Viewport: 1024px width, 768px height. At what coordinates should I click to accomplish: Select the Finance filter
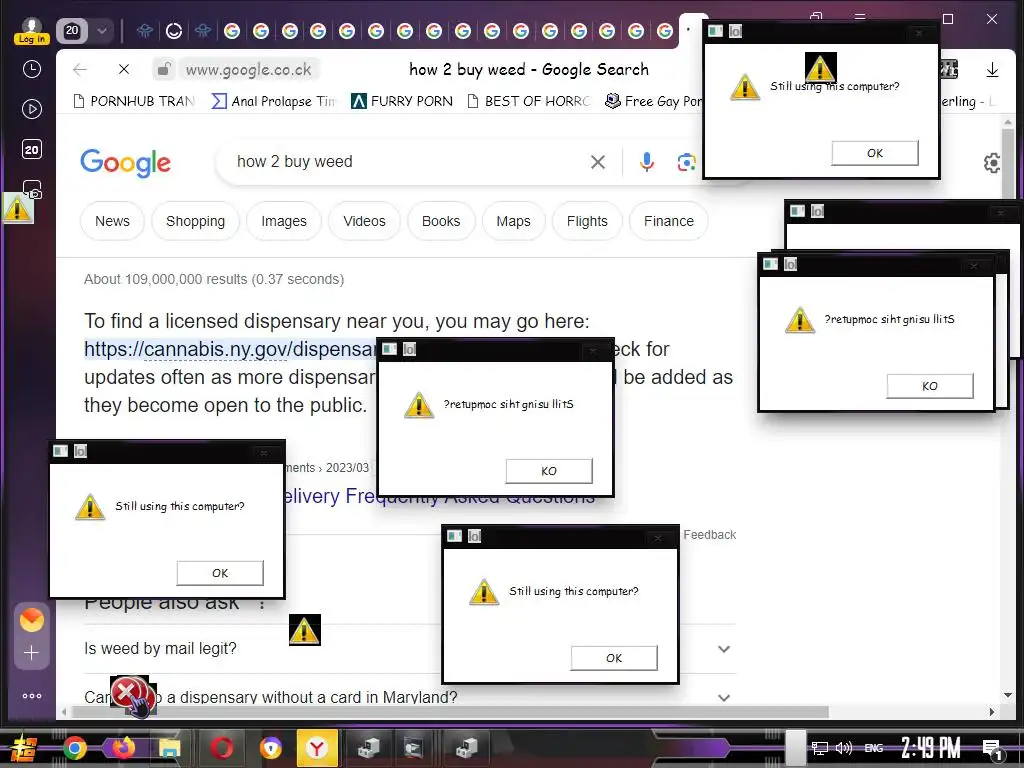(x=669, y=221)
